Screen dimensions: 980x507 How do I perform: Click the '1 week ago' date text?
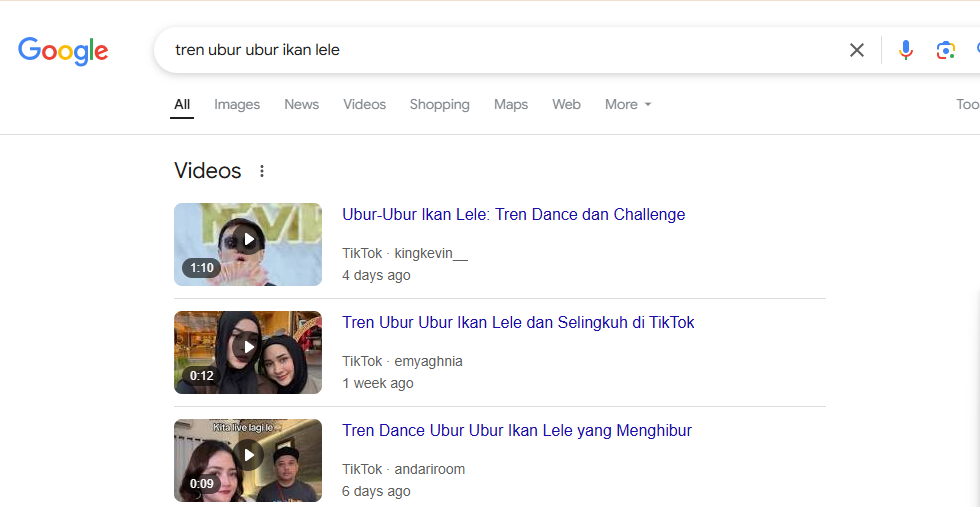[x=378, y=383]
